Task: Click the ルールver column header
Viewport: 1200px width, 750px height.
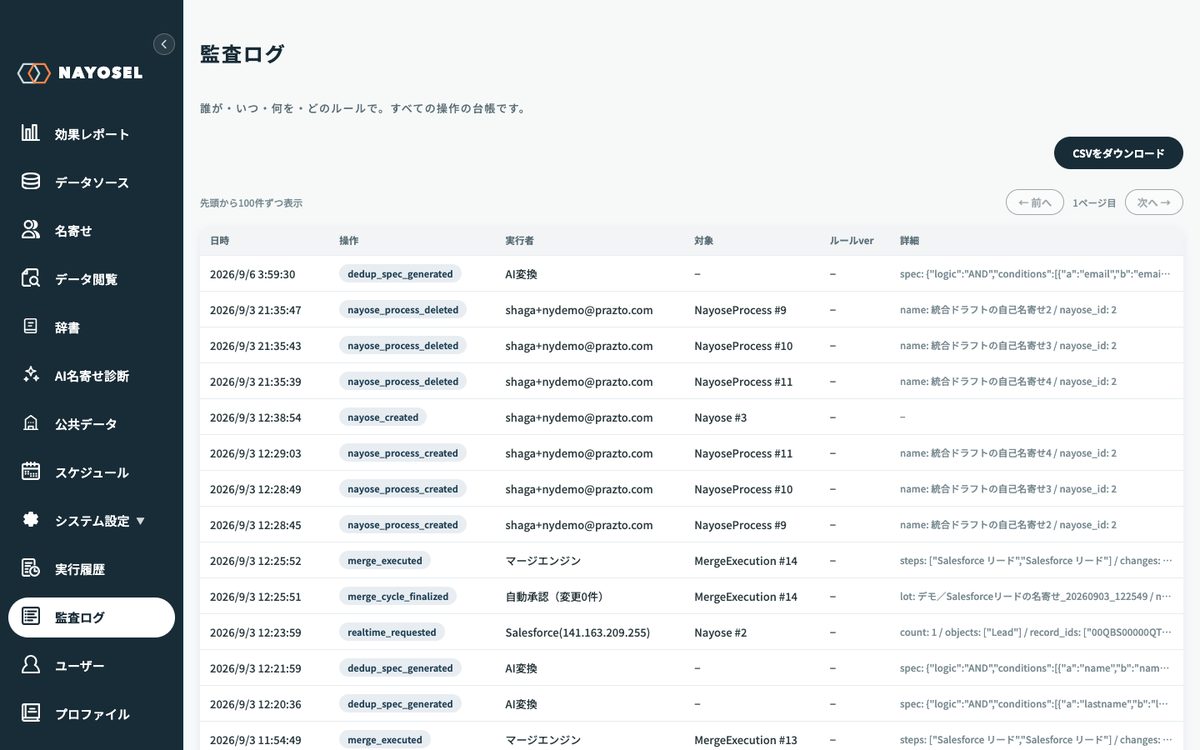Action: coord(852,241)
